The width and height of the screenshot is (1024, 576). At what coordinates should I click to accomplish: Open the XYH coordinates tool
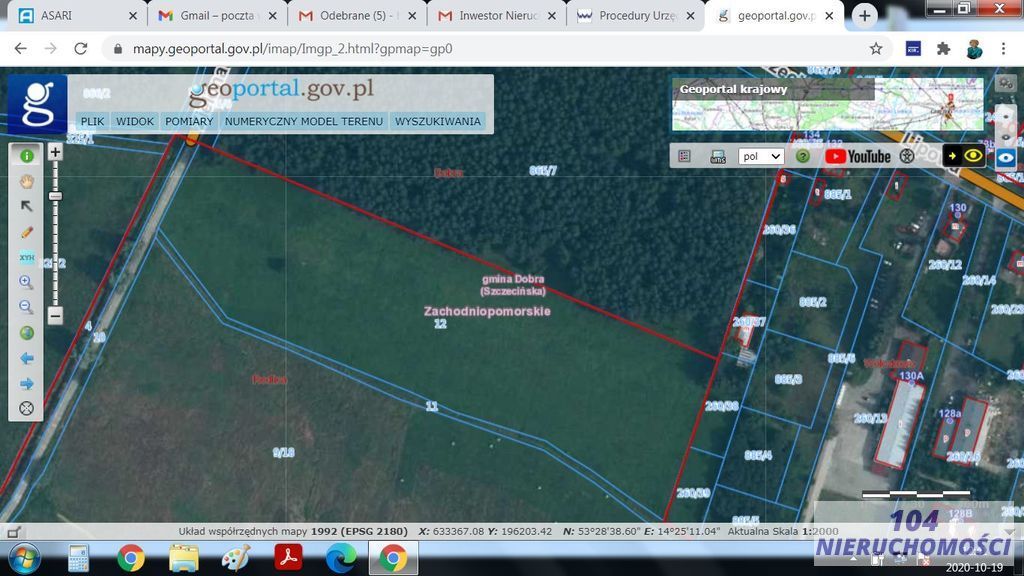click(26, 257)
